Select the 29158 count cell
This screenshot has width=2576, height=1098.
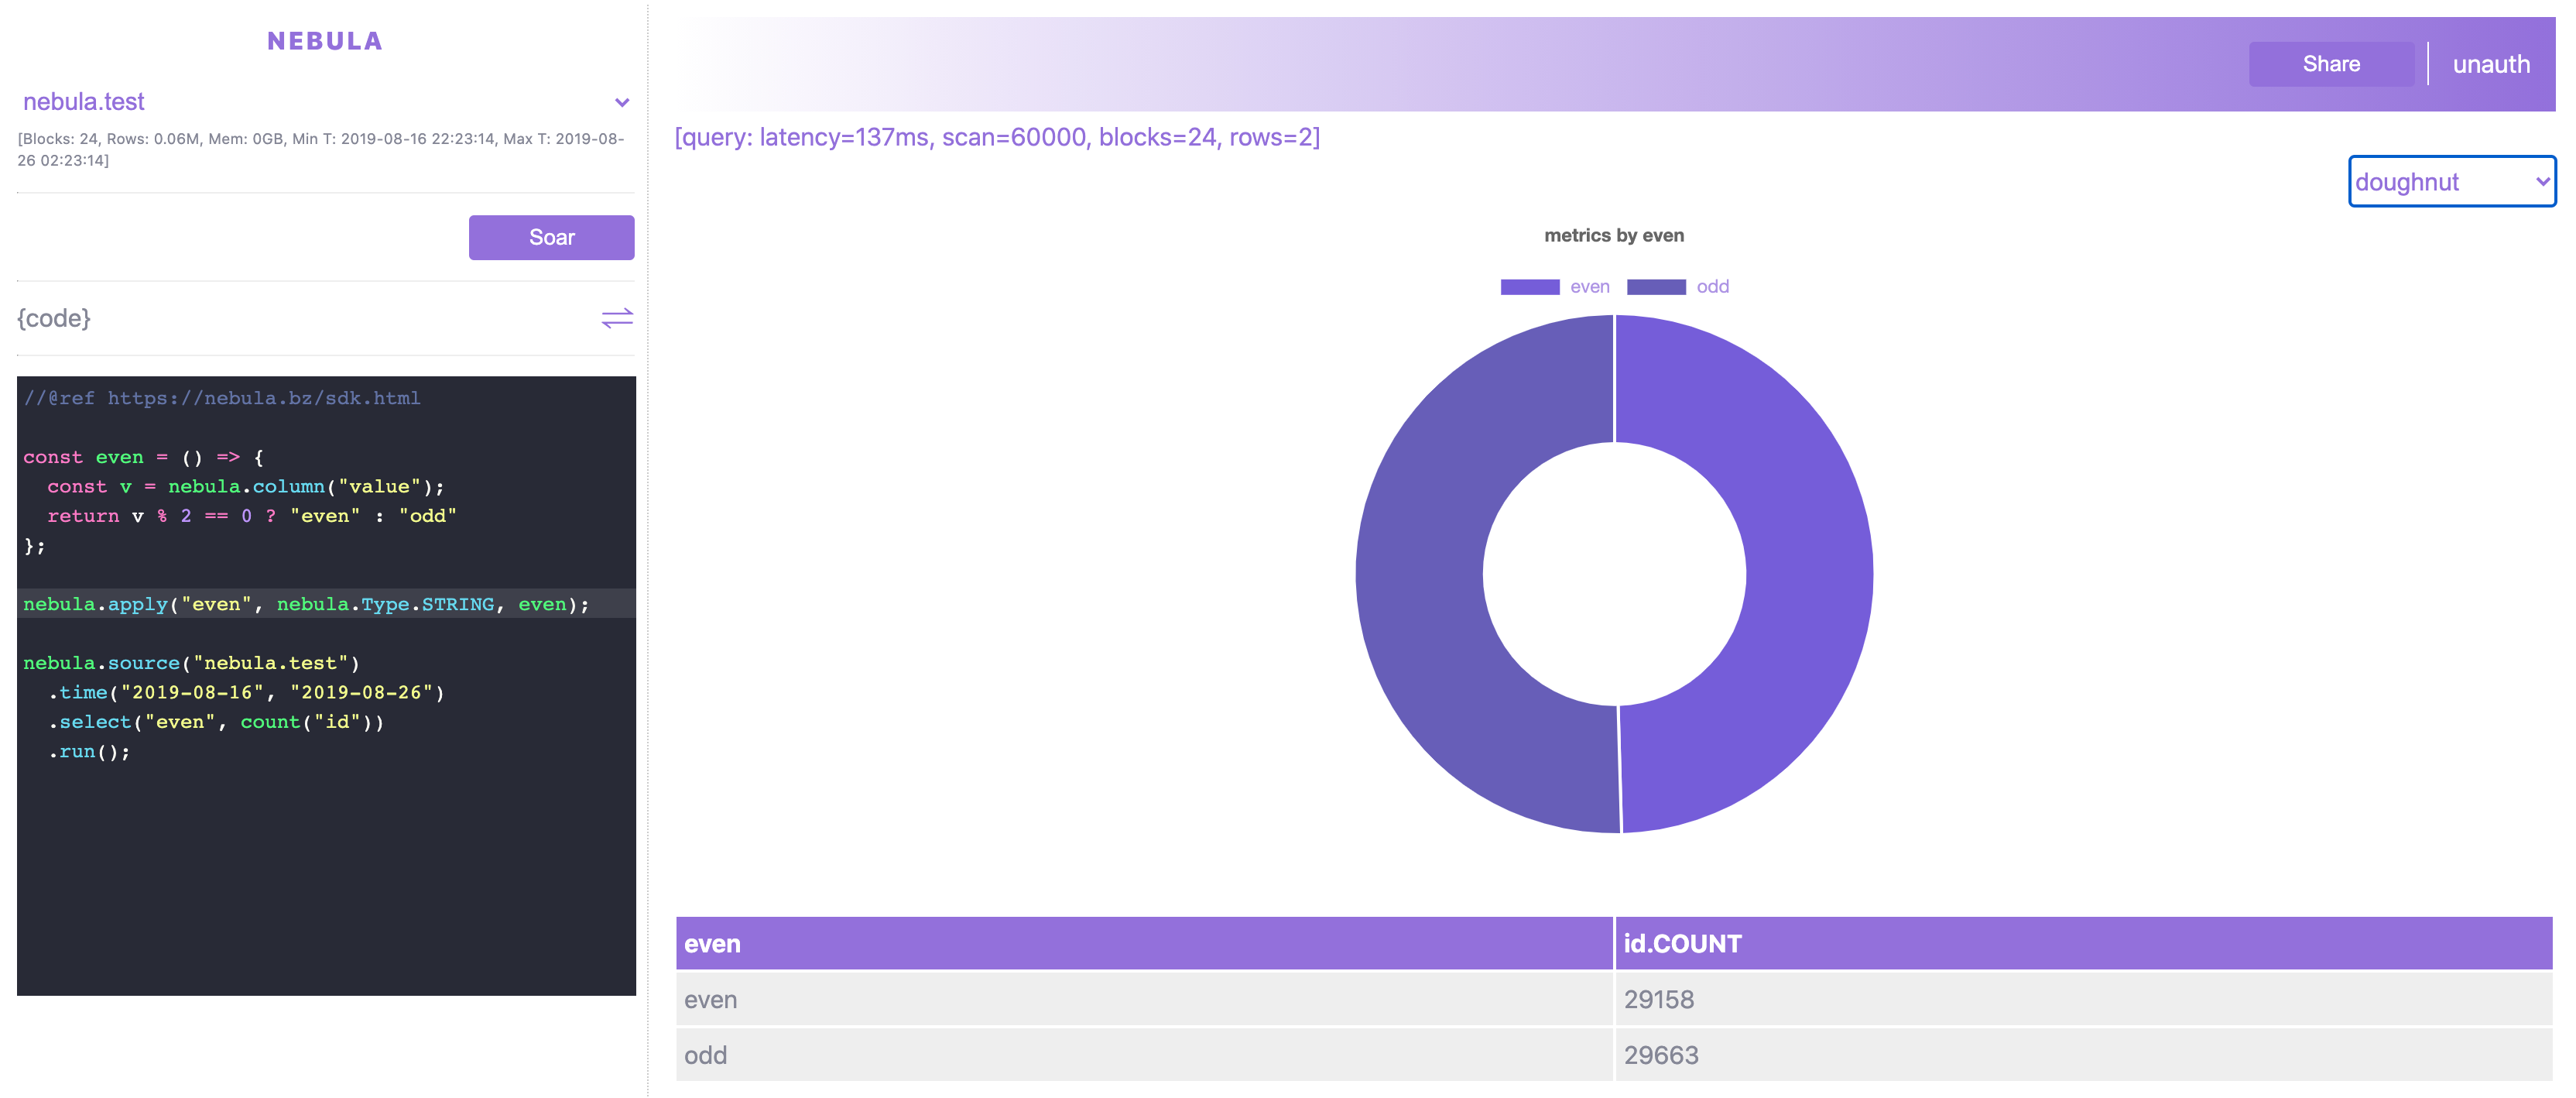click(1658, 999)
